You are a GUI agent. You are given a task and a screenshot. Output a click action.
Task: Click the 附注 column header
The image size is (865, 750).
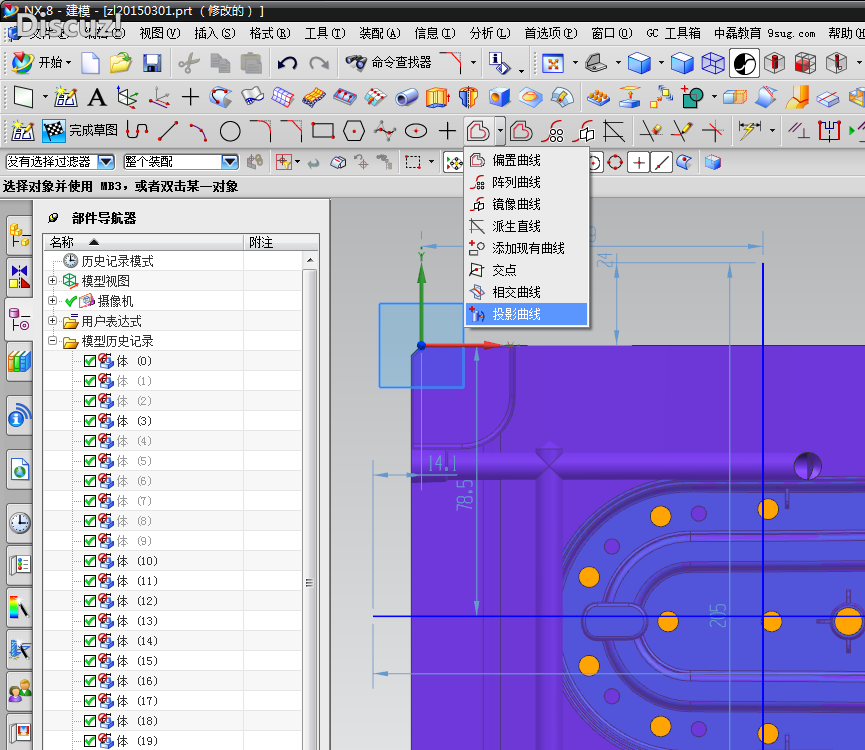tap(281, 242)
